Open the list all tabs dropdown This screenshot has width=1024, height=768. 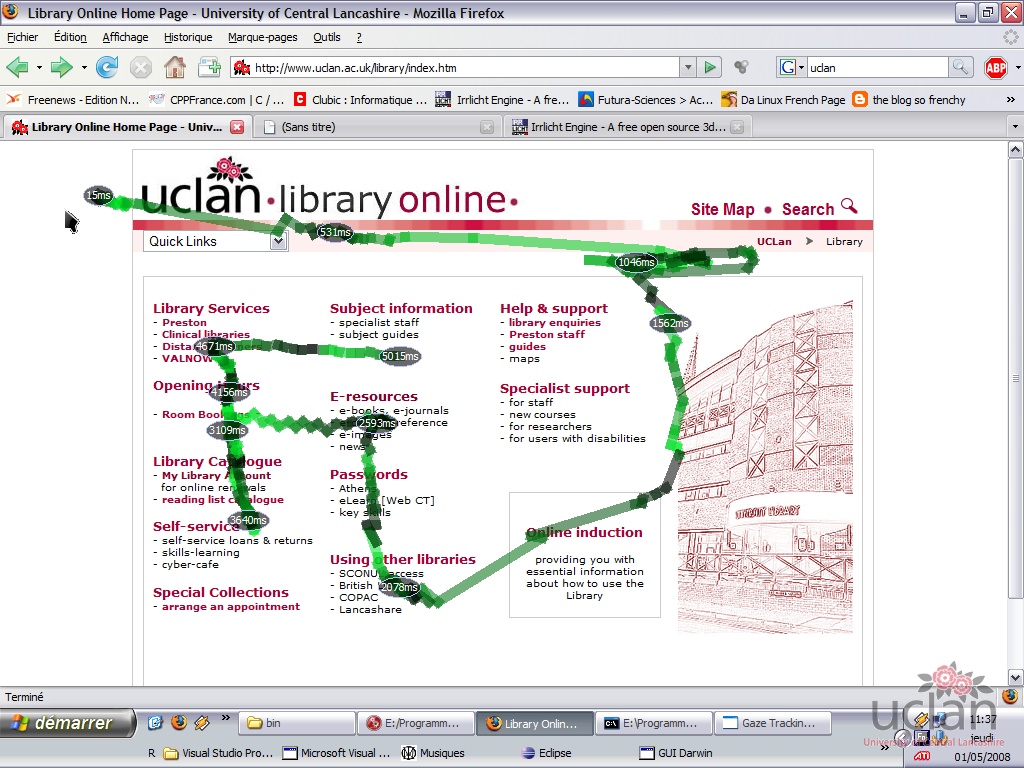[1014, 126]
